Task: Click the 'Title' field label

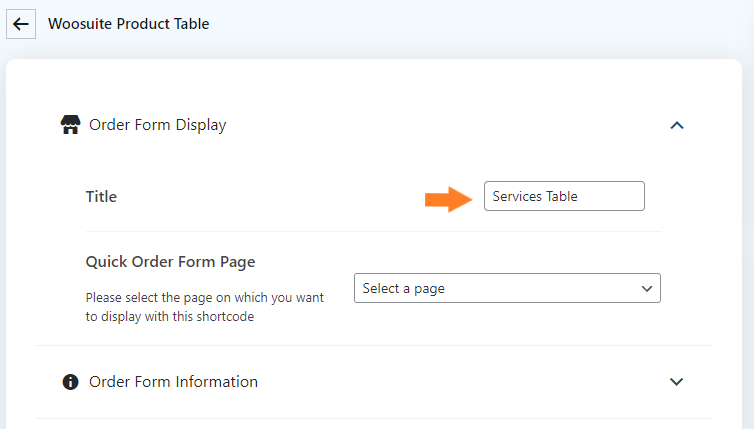Action: click(x=101, y=197)
